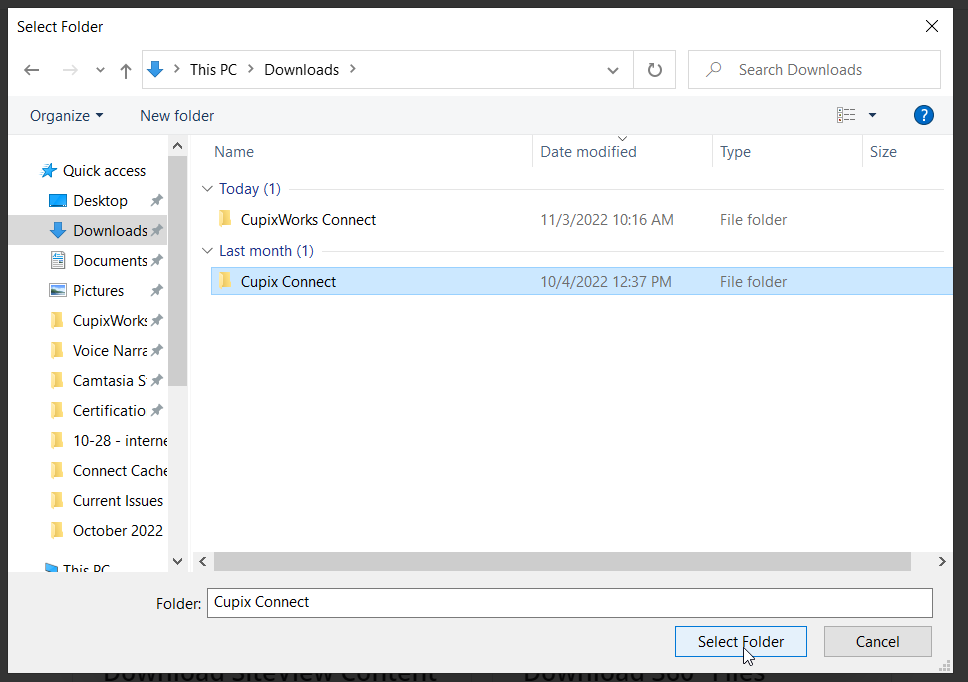The image size is (968, 682).
Task: Click date 10/4/2022 12:37 PM
Action: [x=606, y=281]
